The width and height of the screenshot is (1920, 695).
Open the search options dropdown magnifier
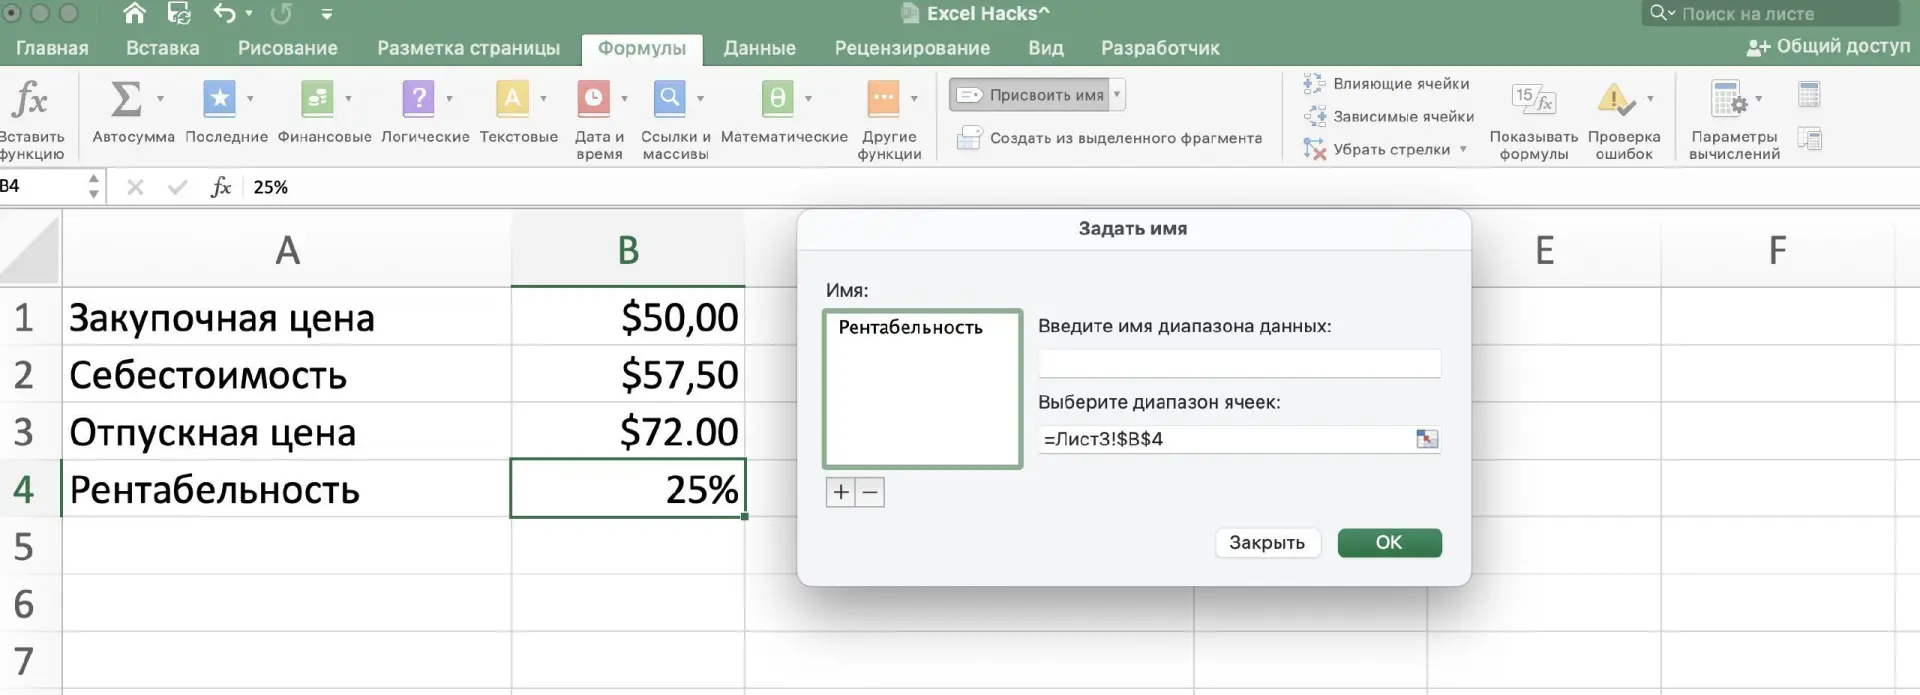[1662, 13]
